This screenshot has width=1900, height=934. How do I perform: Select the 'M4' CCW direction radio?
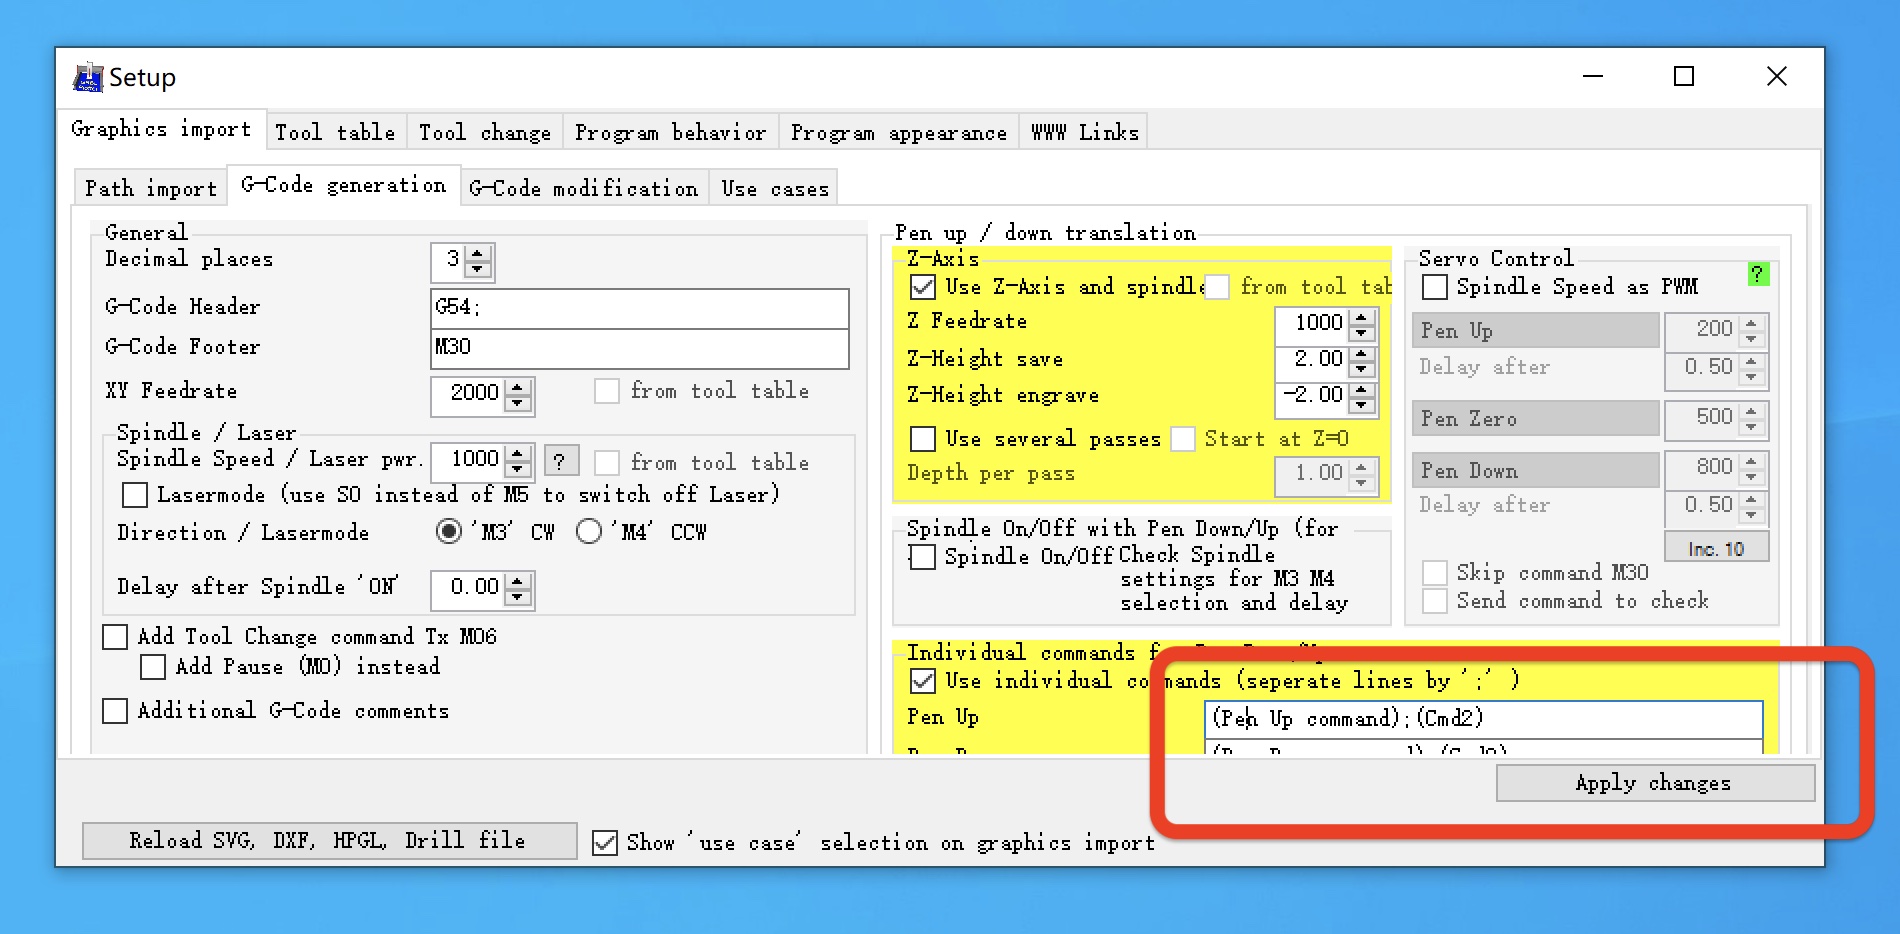pyautogui.click(x=589, y=532)
